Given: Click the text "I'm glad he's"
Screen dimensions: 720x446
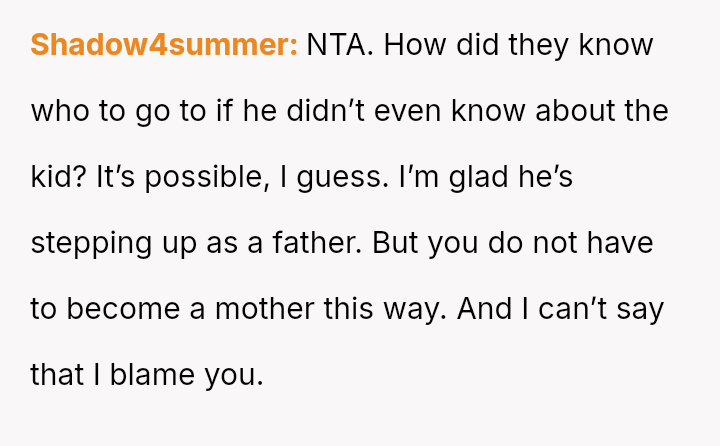Looking at the screenshot, I should pyautogui.click(x=486, y=177).
